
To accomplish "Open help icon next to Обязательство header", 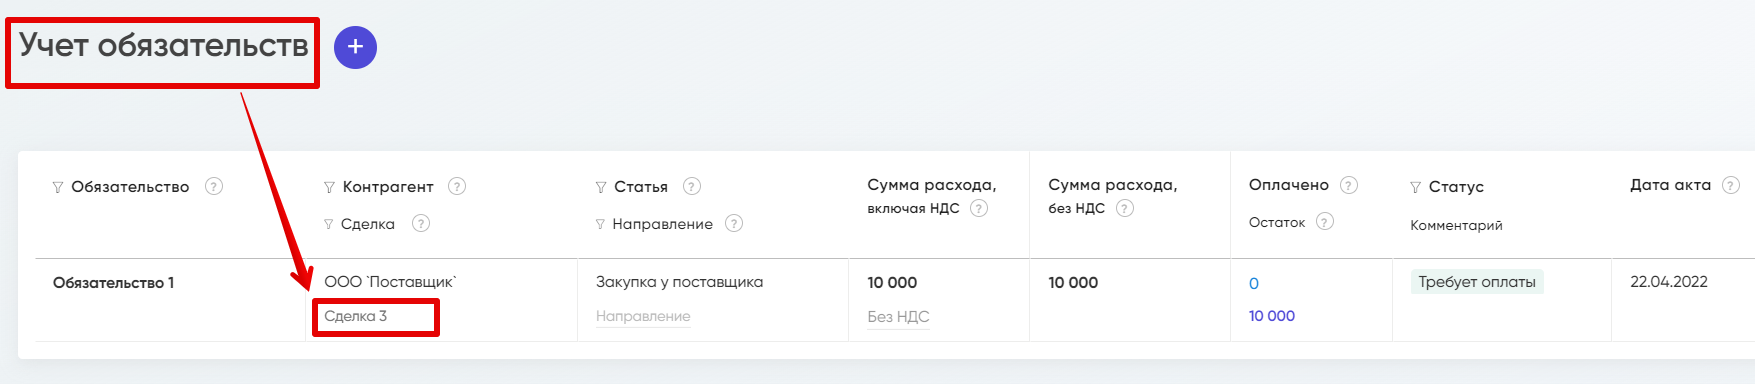I will [x=214, y=186].
